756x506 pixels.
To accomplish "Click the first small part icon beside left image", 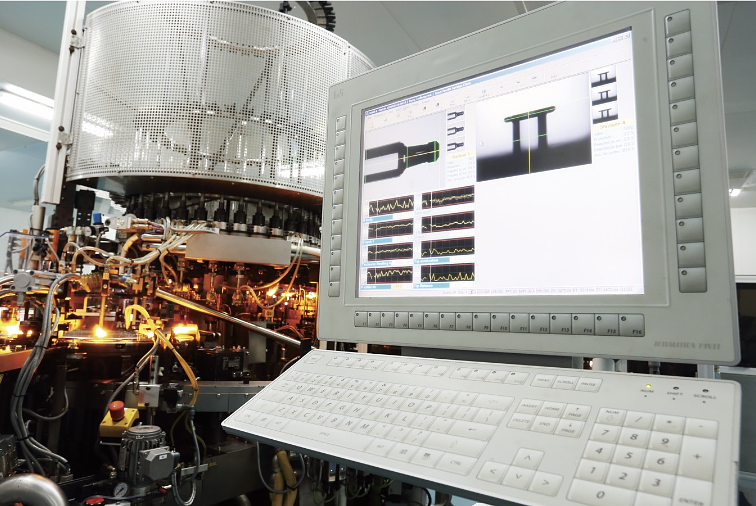I will click(x=456, y=117).
